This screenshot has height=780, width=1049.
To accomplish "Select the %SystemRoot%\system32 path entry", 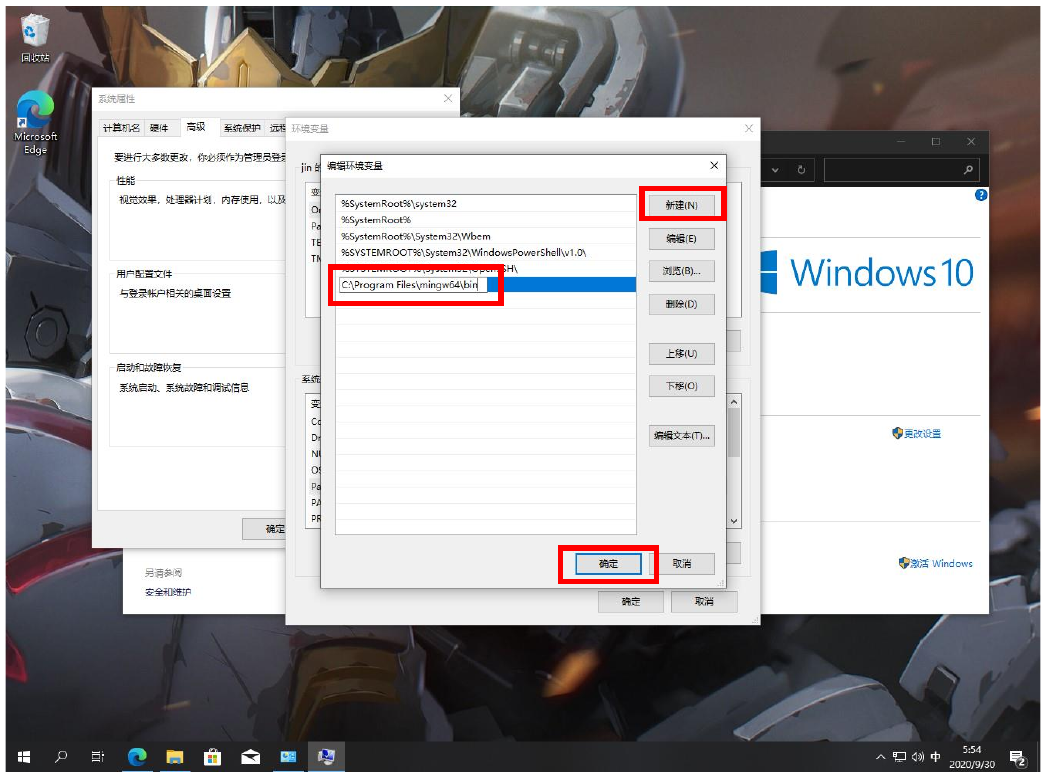I will coord(398,204).
